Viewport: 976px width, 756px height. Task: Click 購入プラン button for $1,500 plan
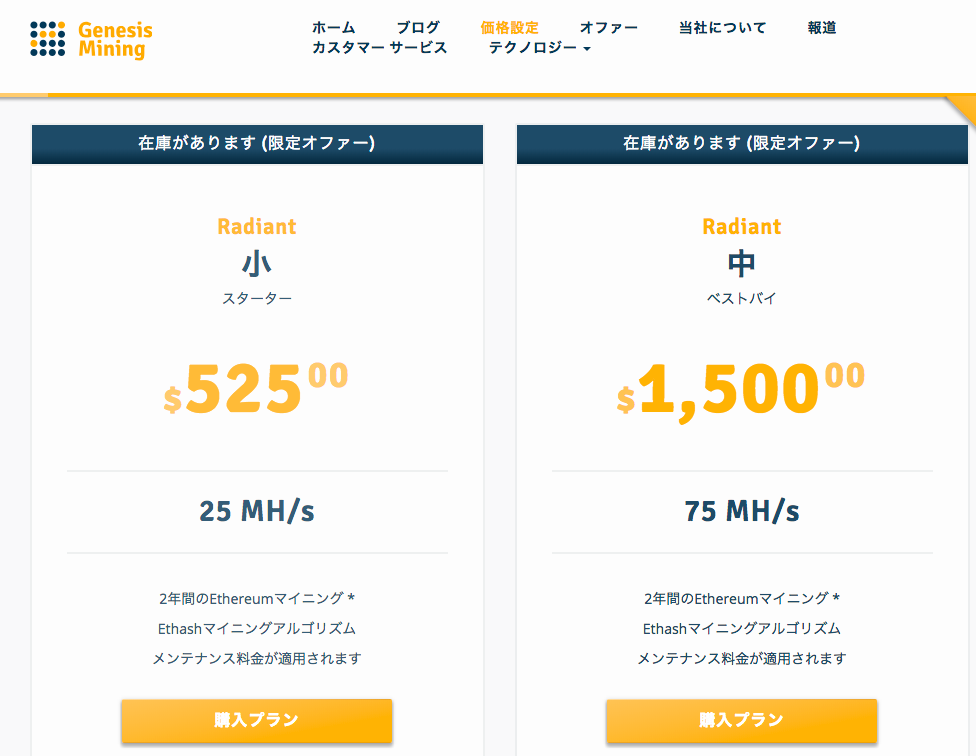741,720
